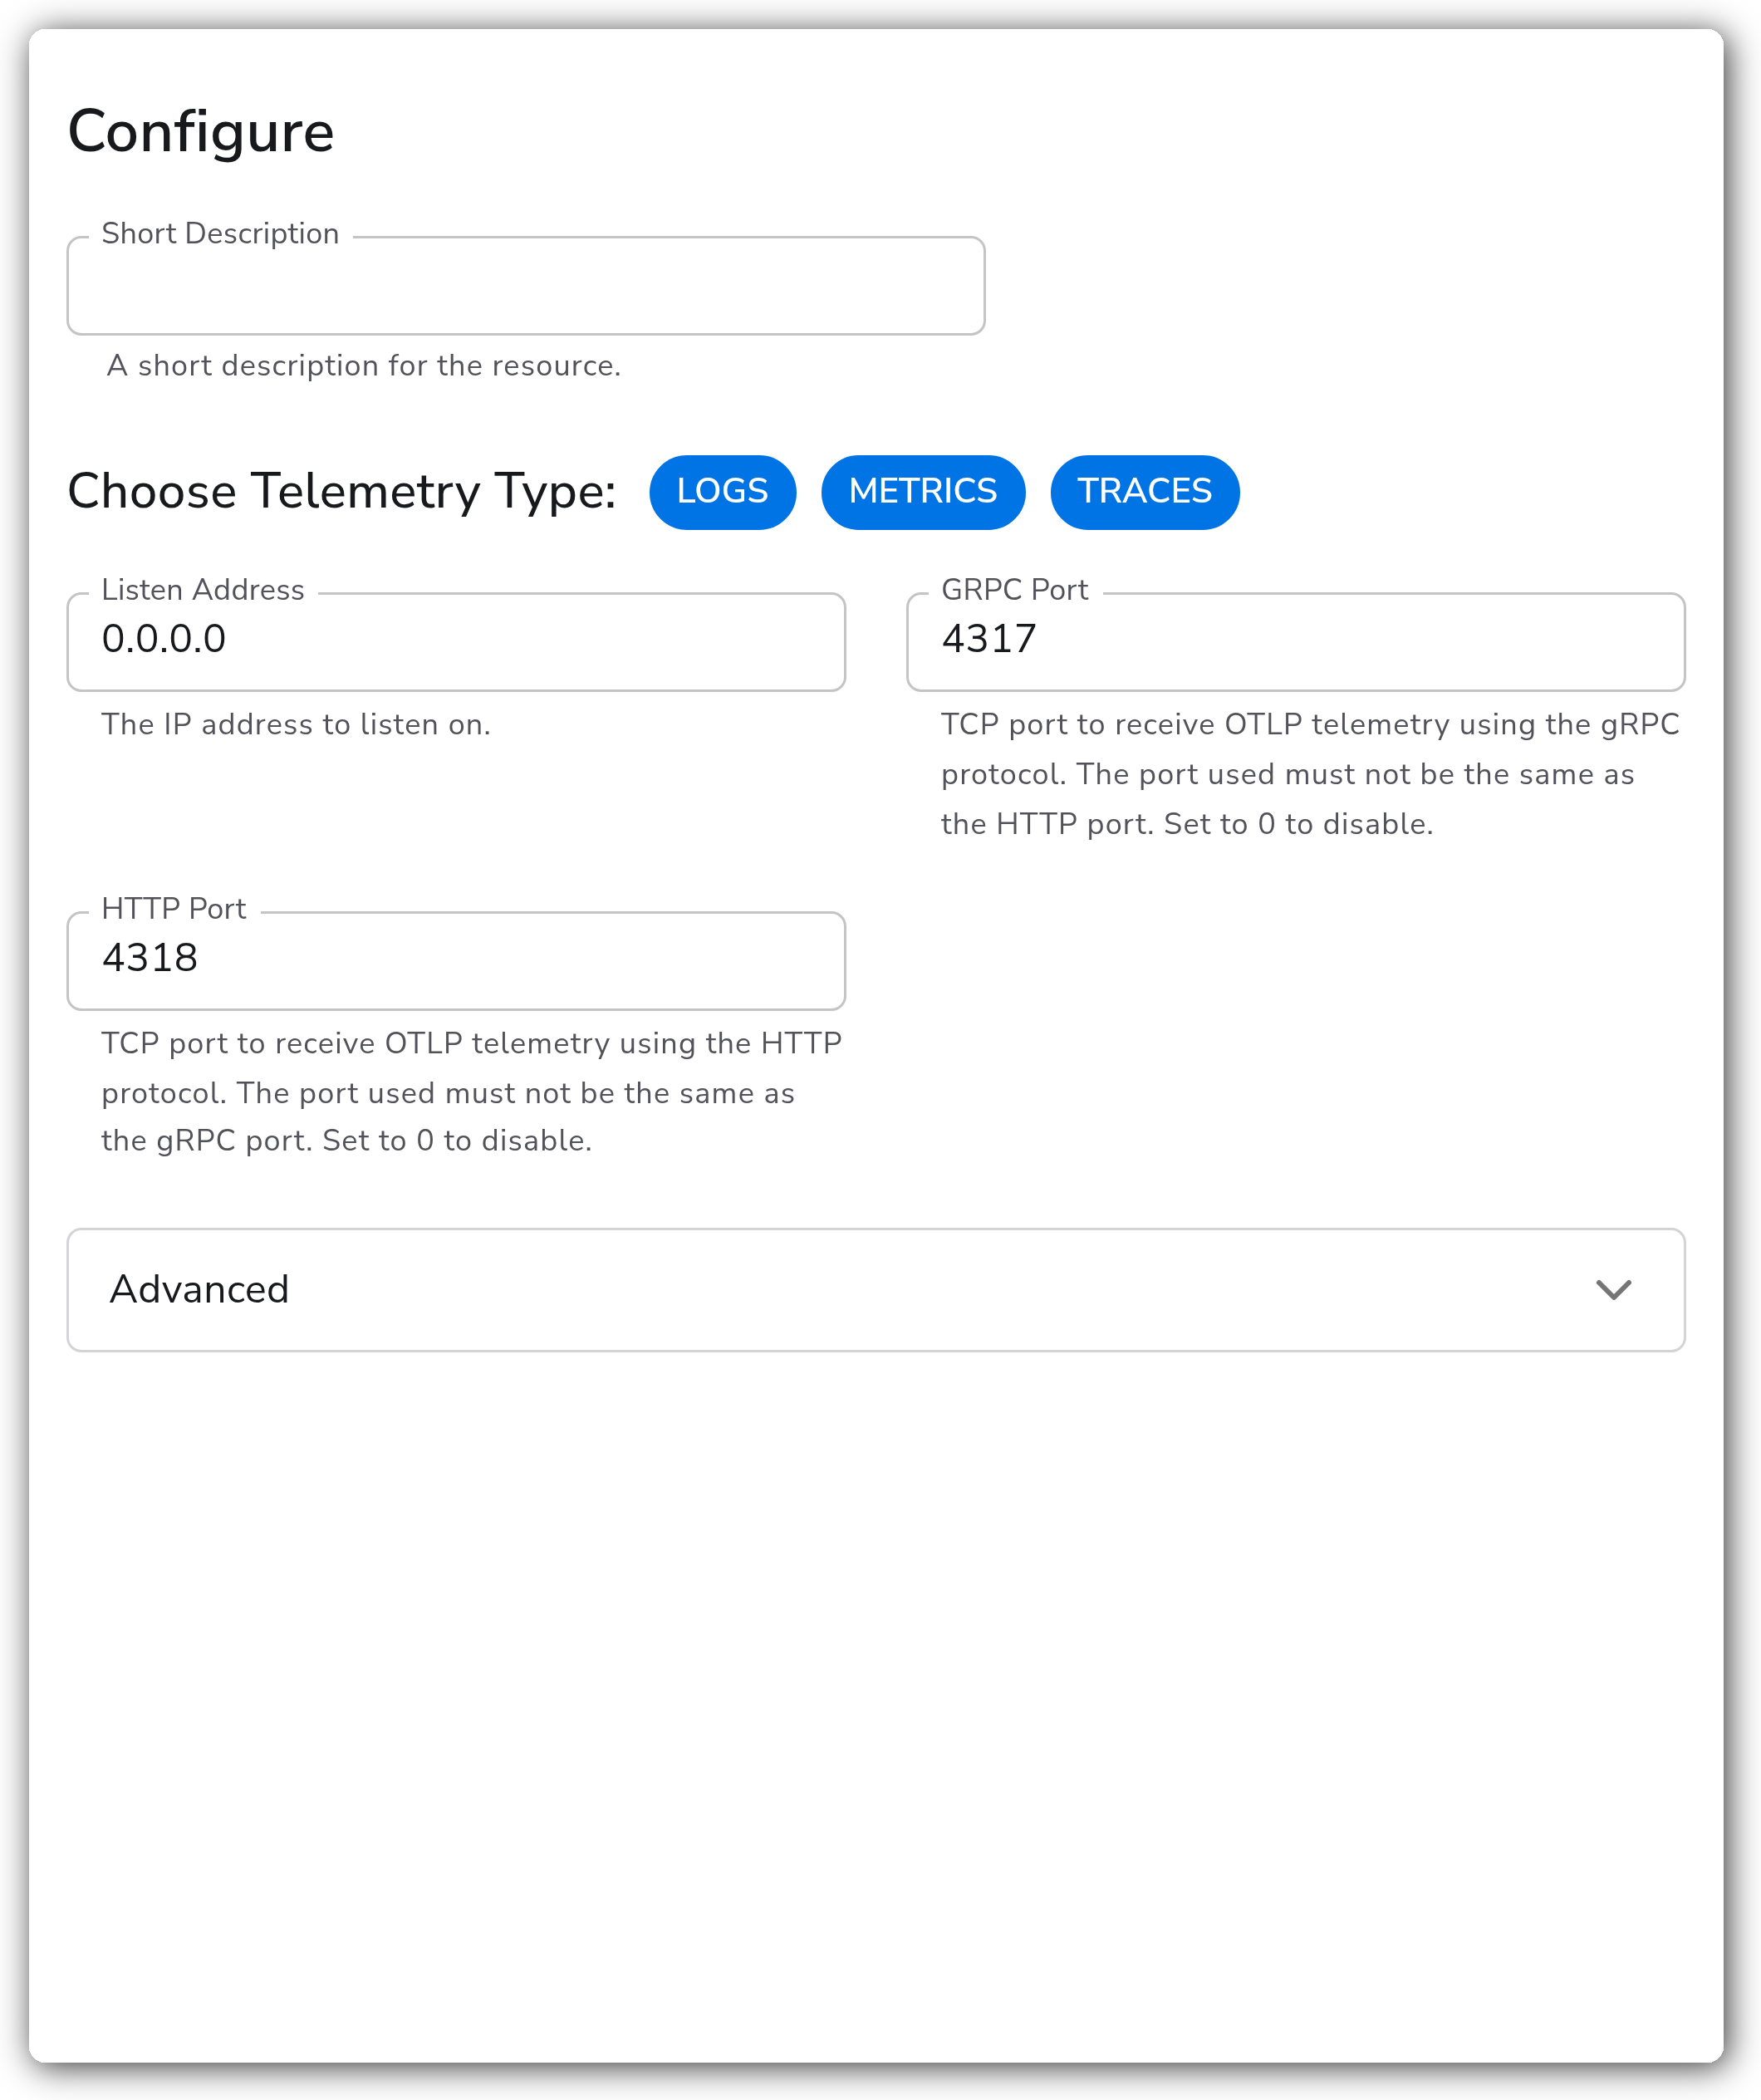Click 'The IP address to listen on.' helper text
This screenshot has height=2100, width=1761.
(296, 724)
